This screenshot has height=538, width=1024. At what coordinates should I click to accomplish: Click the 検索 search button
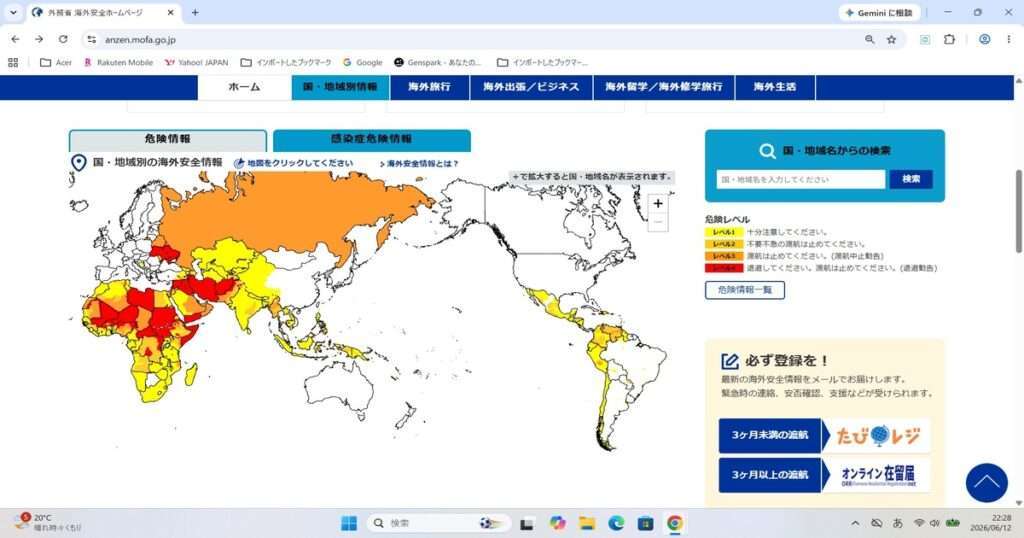[911, 180]
